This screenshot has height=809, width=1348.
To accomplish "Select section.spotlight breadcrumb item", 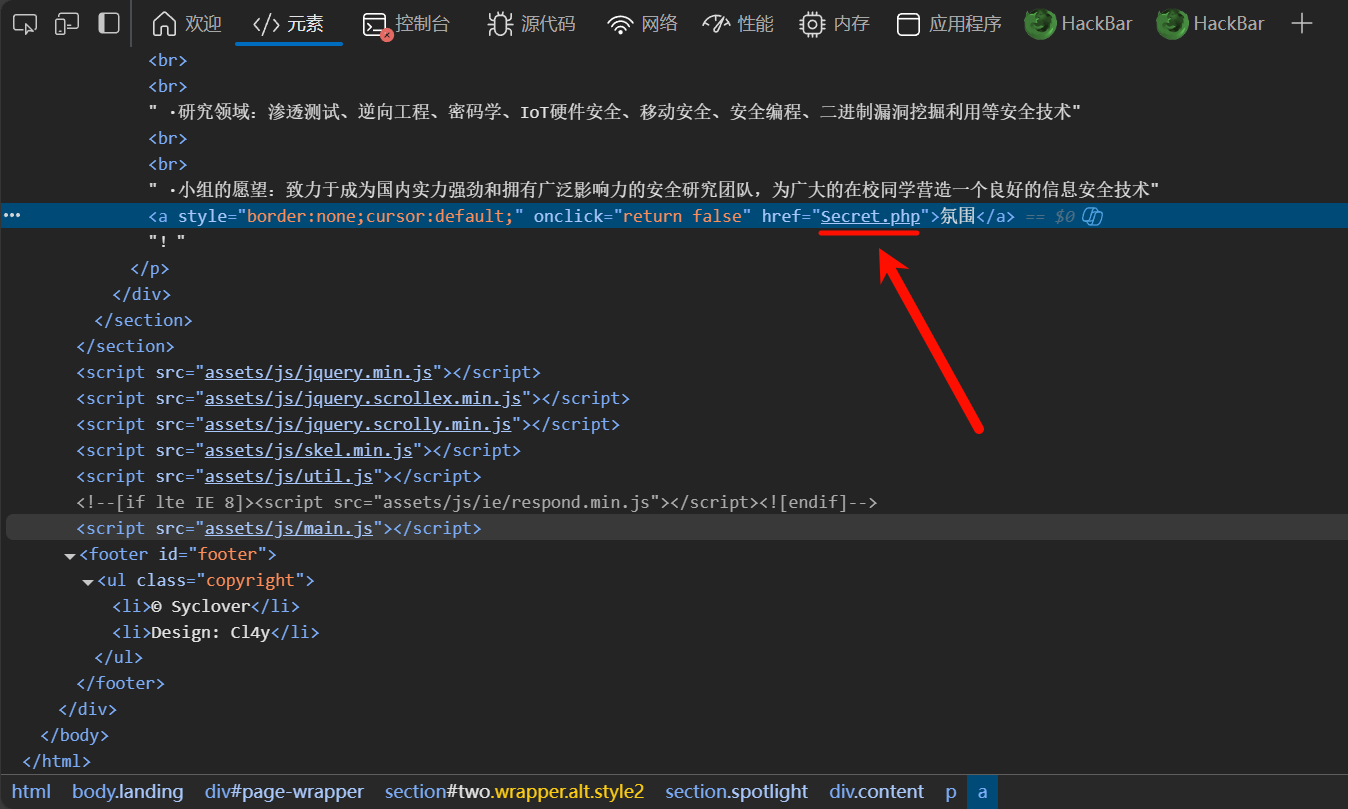I will pyautogui.click(x=737, y=791).
